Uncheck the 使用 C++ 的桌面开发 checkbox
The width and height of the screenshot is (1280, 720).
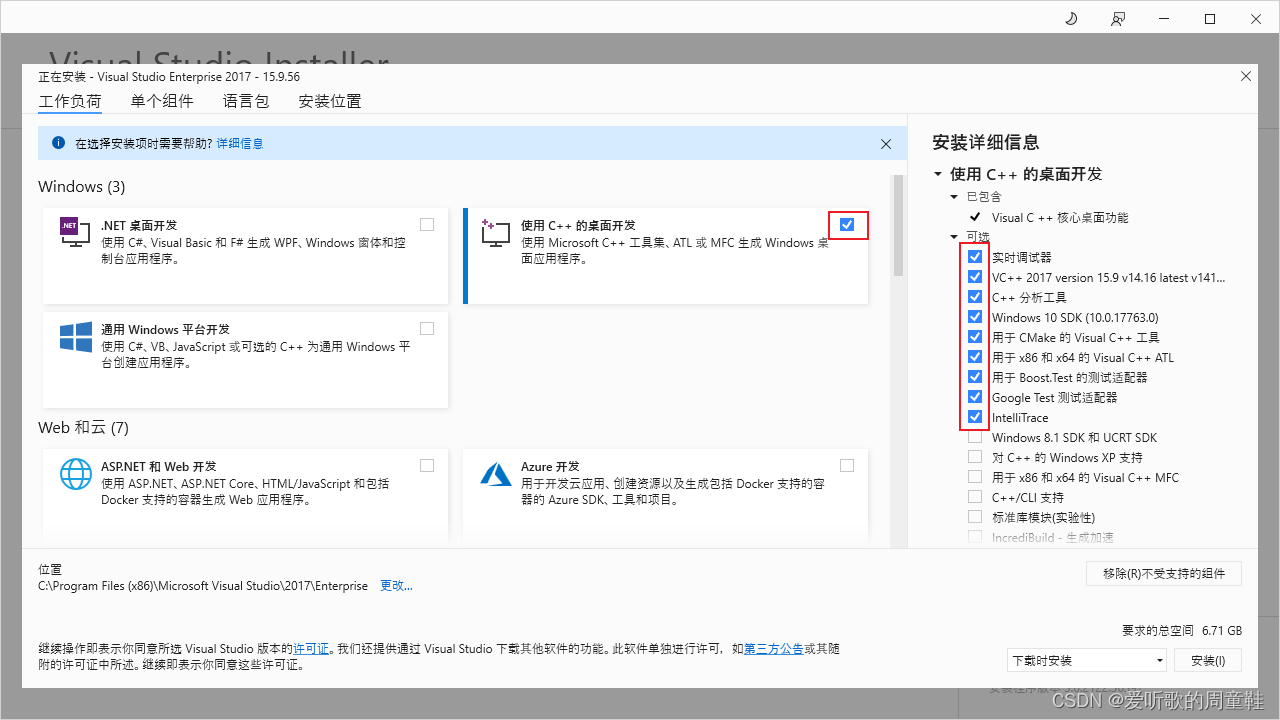coord(847,224)
